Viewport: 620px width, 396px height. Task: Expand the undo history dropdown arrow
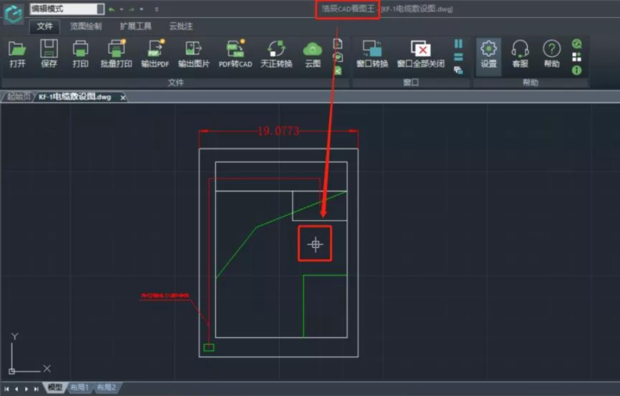tap(121, 9)
